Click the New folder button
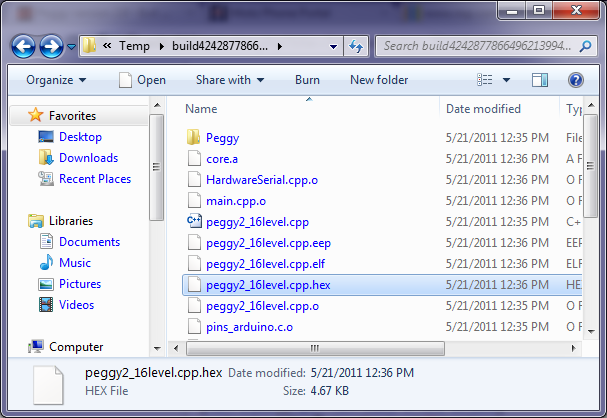Viewport: 607px width, 418px height. click(x=379, y=80)
